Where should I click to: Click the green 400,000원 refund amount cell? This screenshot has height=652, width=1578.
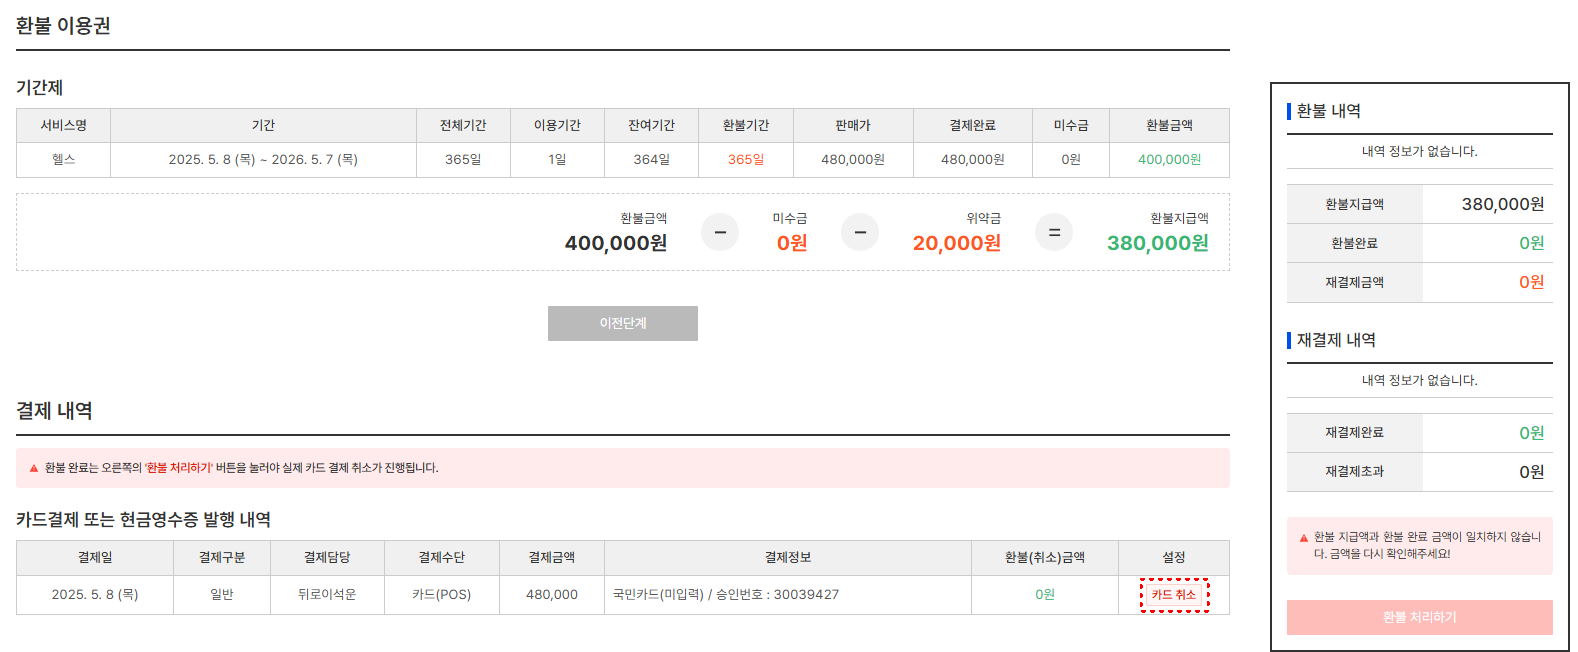click(1169, 159)
